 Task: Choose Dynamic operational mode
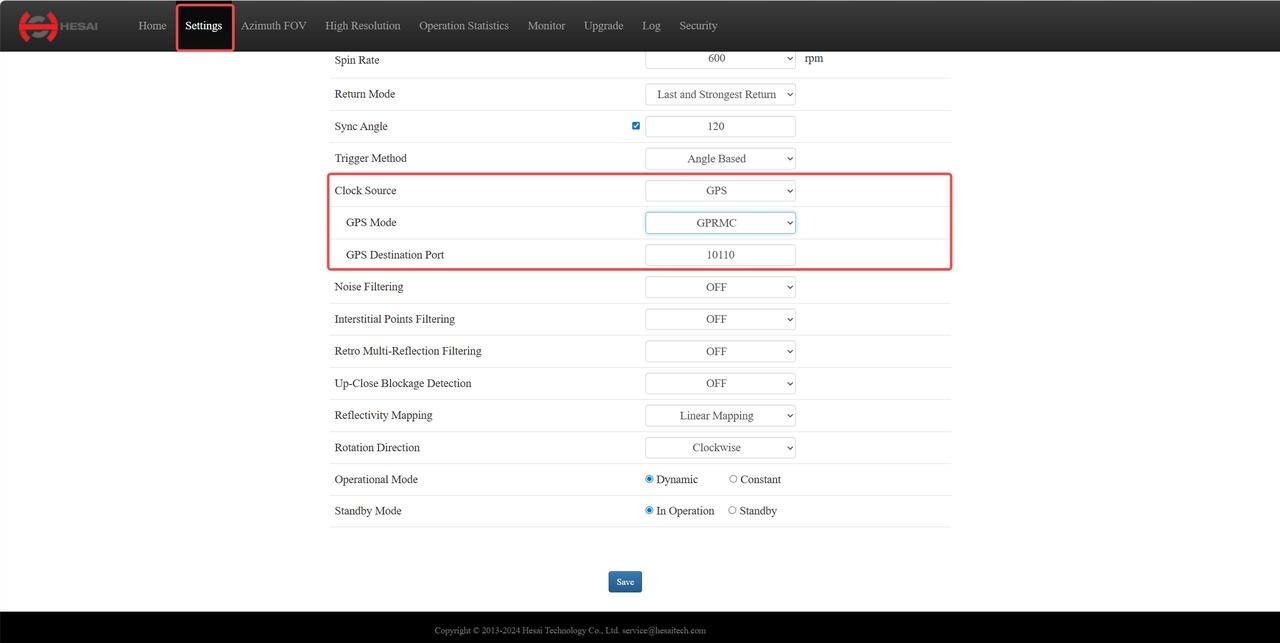[x=650, y=479]
